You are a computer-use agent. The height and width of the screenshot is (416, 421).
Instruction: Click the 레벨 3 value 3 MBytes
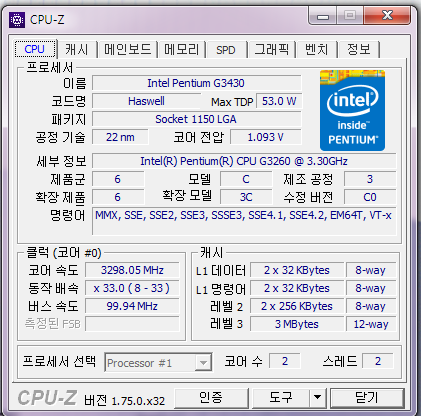click(x=297, y=324)
